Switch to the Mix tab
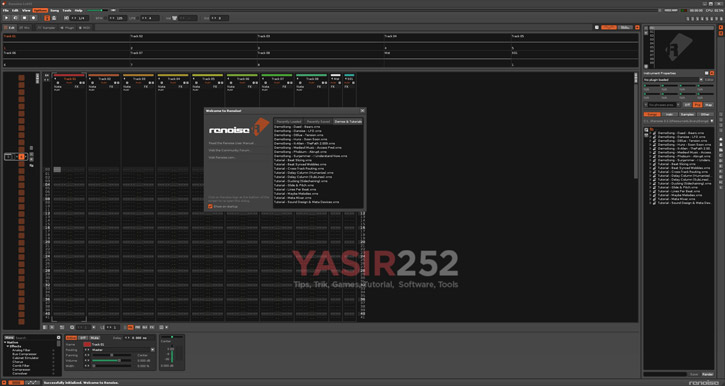Viewport: 725px width, 386px height. tap(25, 28)
